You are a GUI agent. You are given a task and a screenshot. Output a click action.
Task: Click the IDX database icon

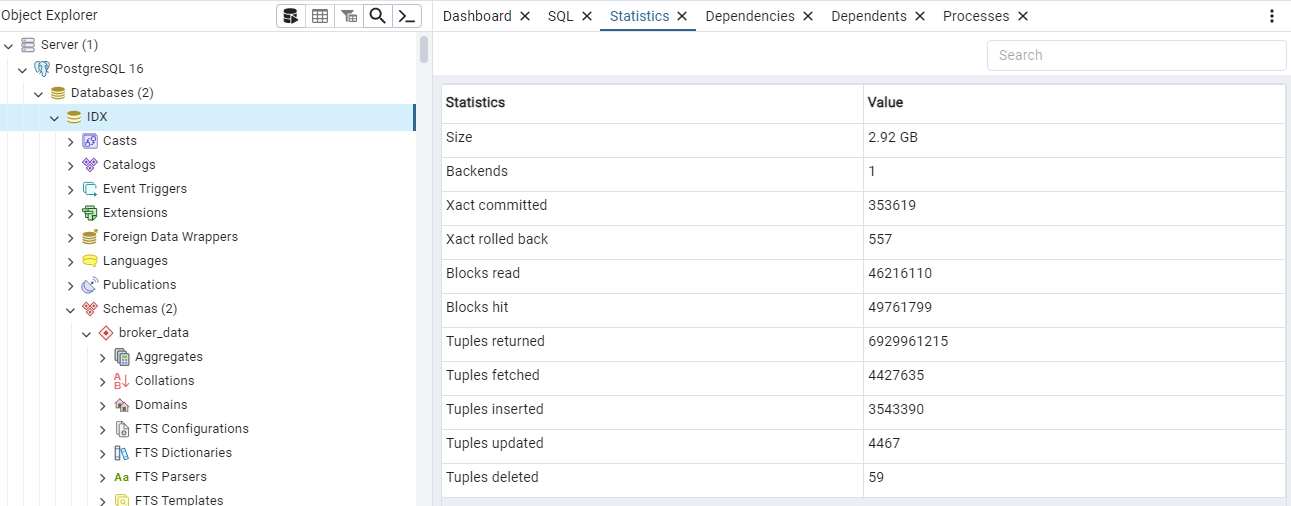coord(74,117)
